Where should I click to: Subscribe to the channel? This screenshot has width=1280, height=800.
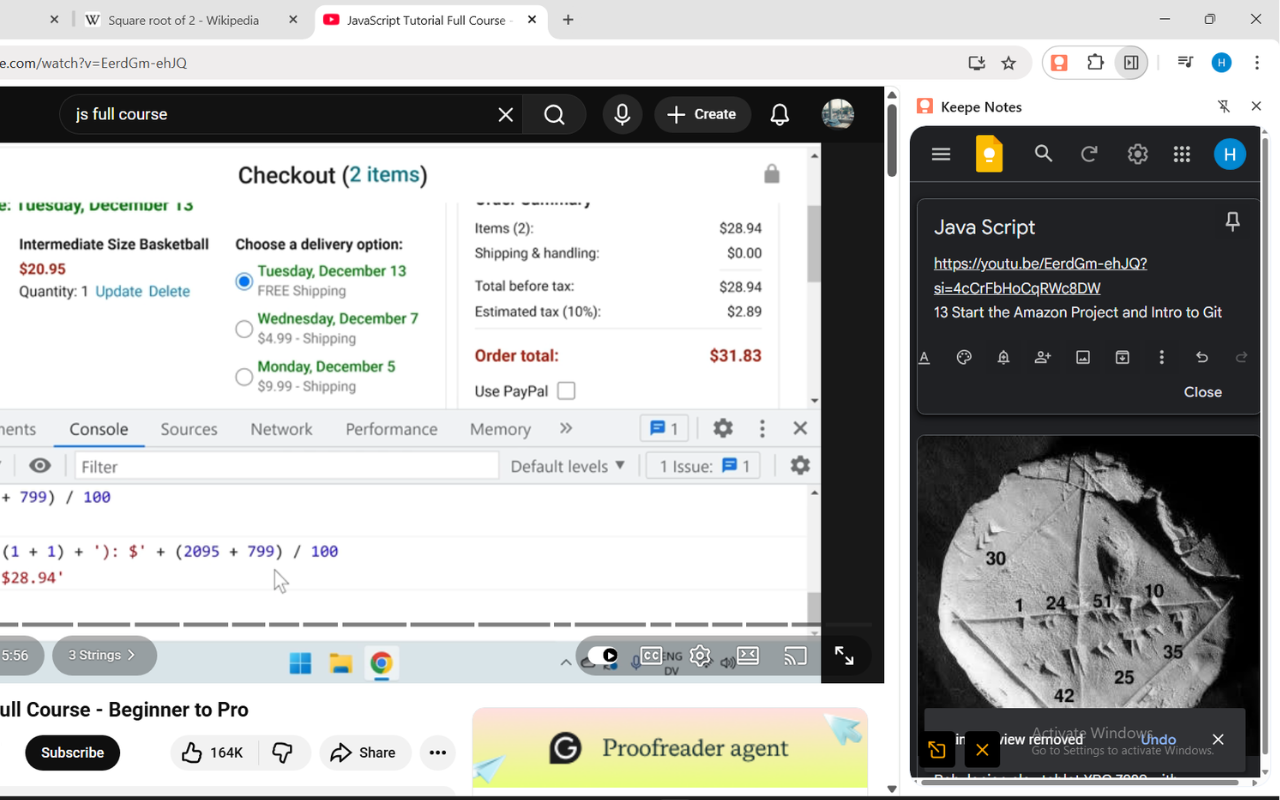[73, 753]
